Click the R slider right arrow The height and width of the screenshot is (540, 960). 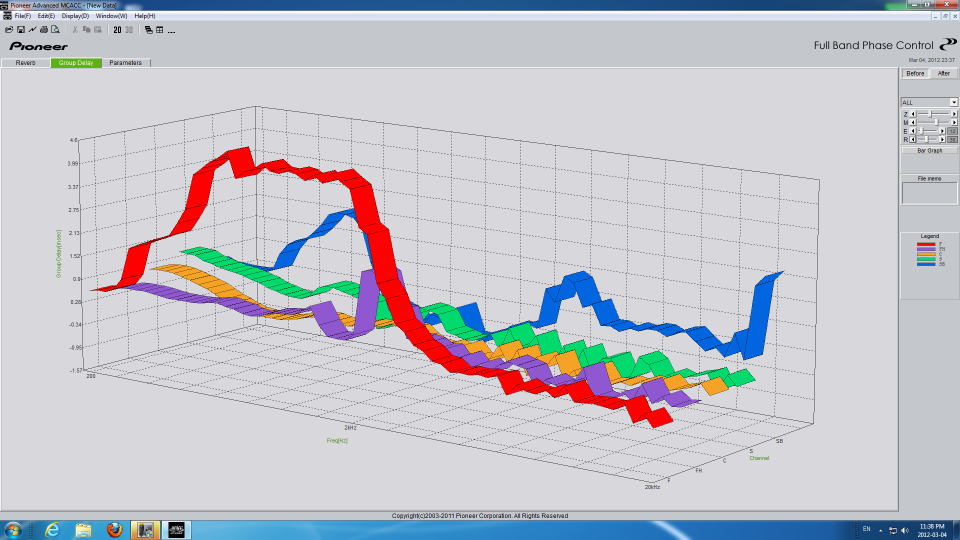click(942, 140)
